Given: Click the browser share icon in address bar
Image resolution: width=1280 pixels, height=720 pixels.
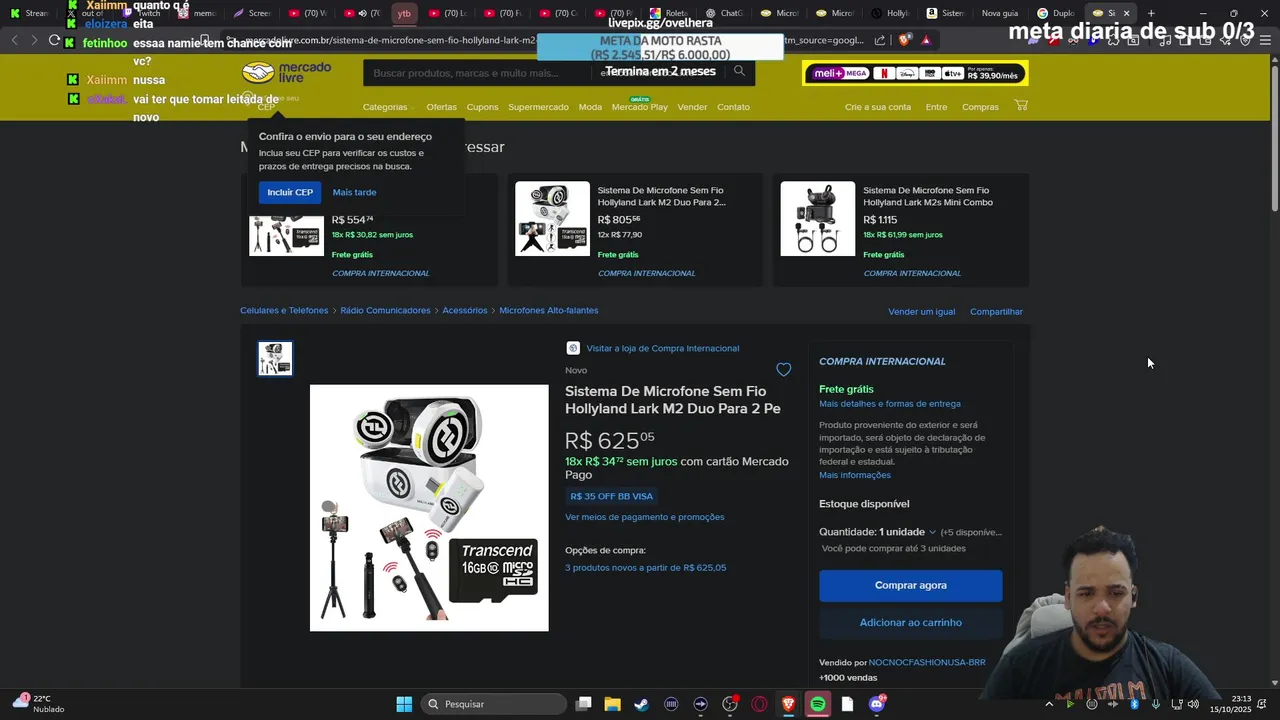Looking at the screenshot, I should (880, 40).
